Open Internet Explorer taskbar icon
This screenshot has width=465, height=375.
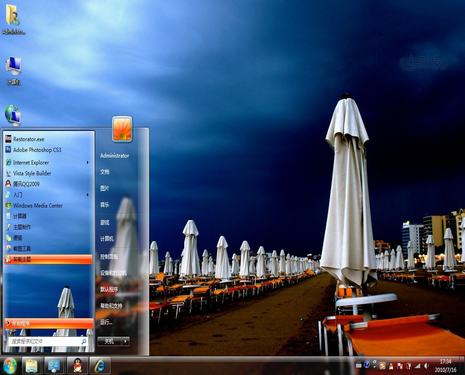100,366
